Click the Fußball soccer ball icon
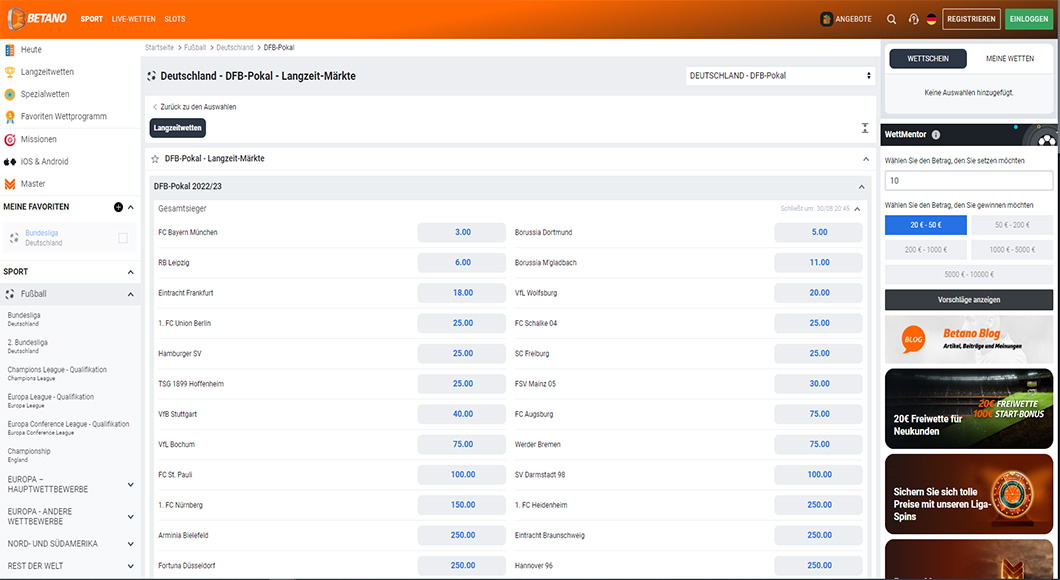 coord(9,294)
